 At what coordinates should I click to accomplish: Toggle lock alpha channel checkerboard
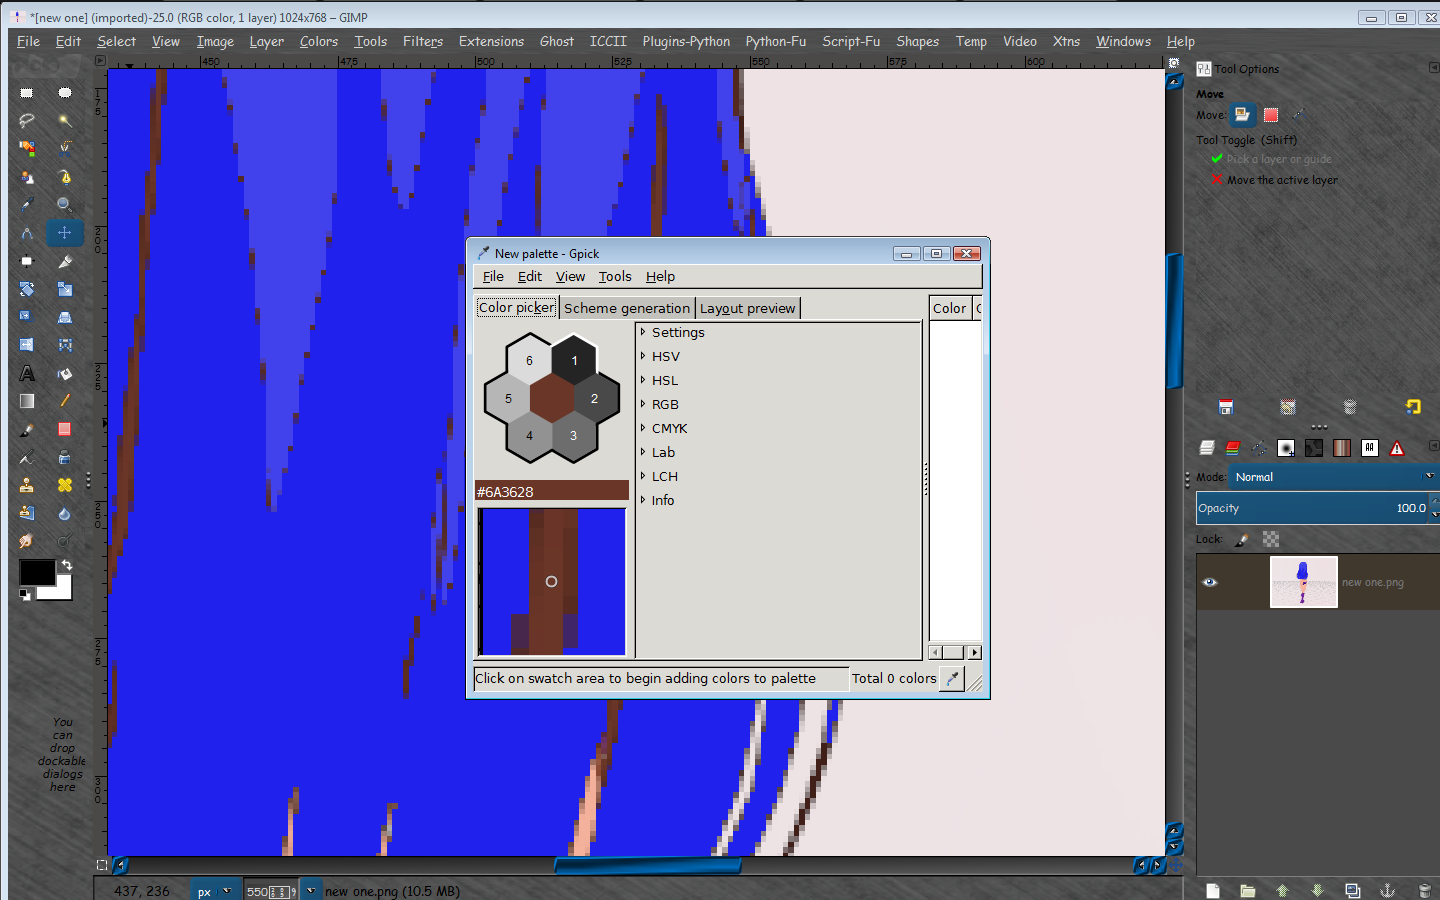(1271, 540)
